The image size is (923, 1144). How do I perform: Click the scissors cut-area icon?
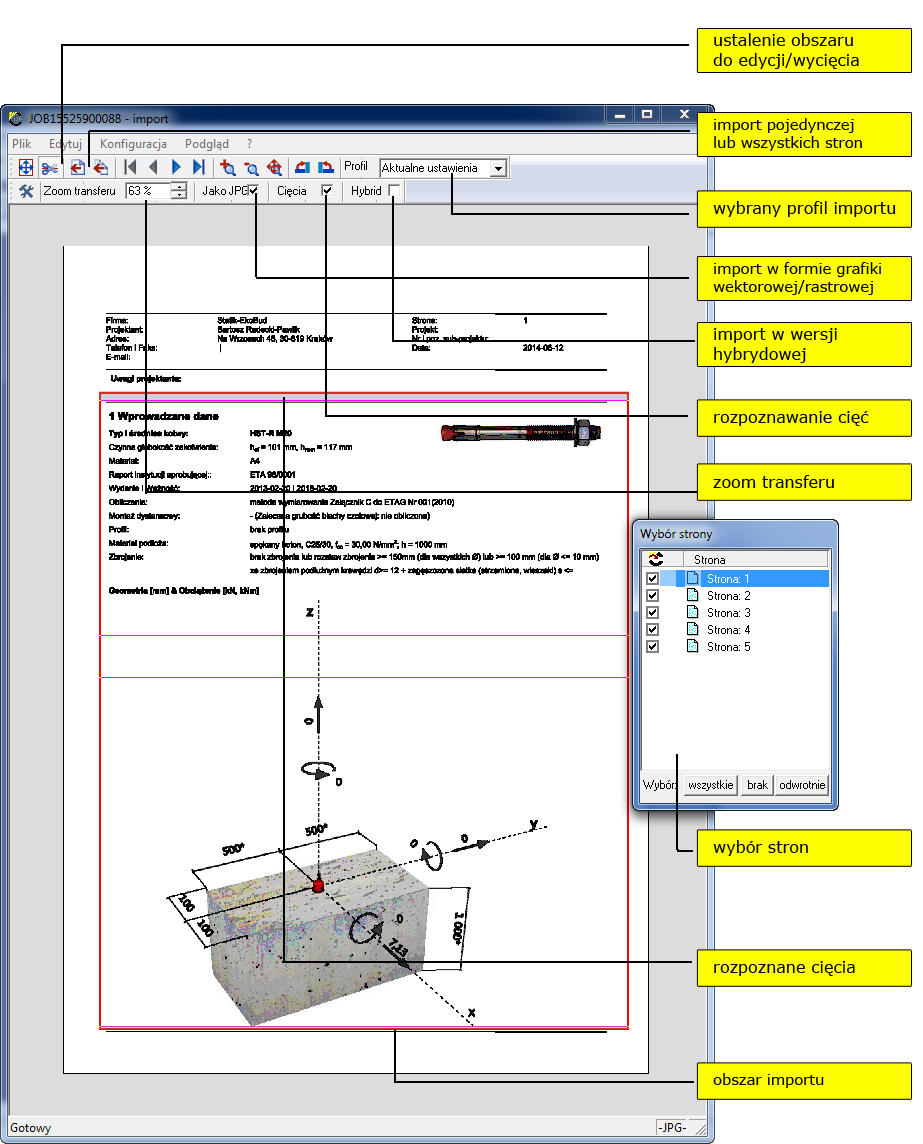click(50, 168)
